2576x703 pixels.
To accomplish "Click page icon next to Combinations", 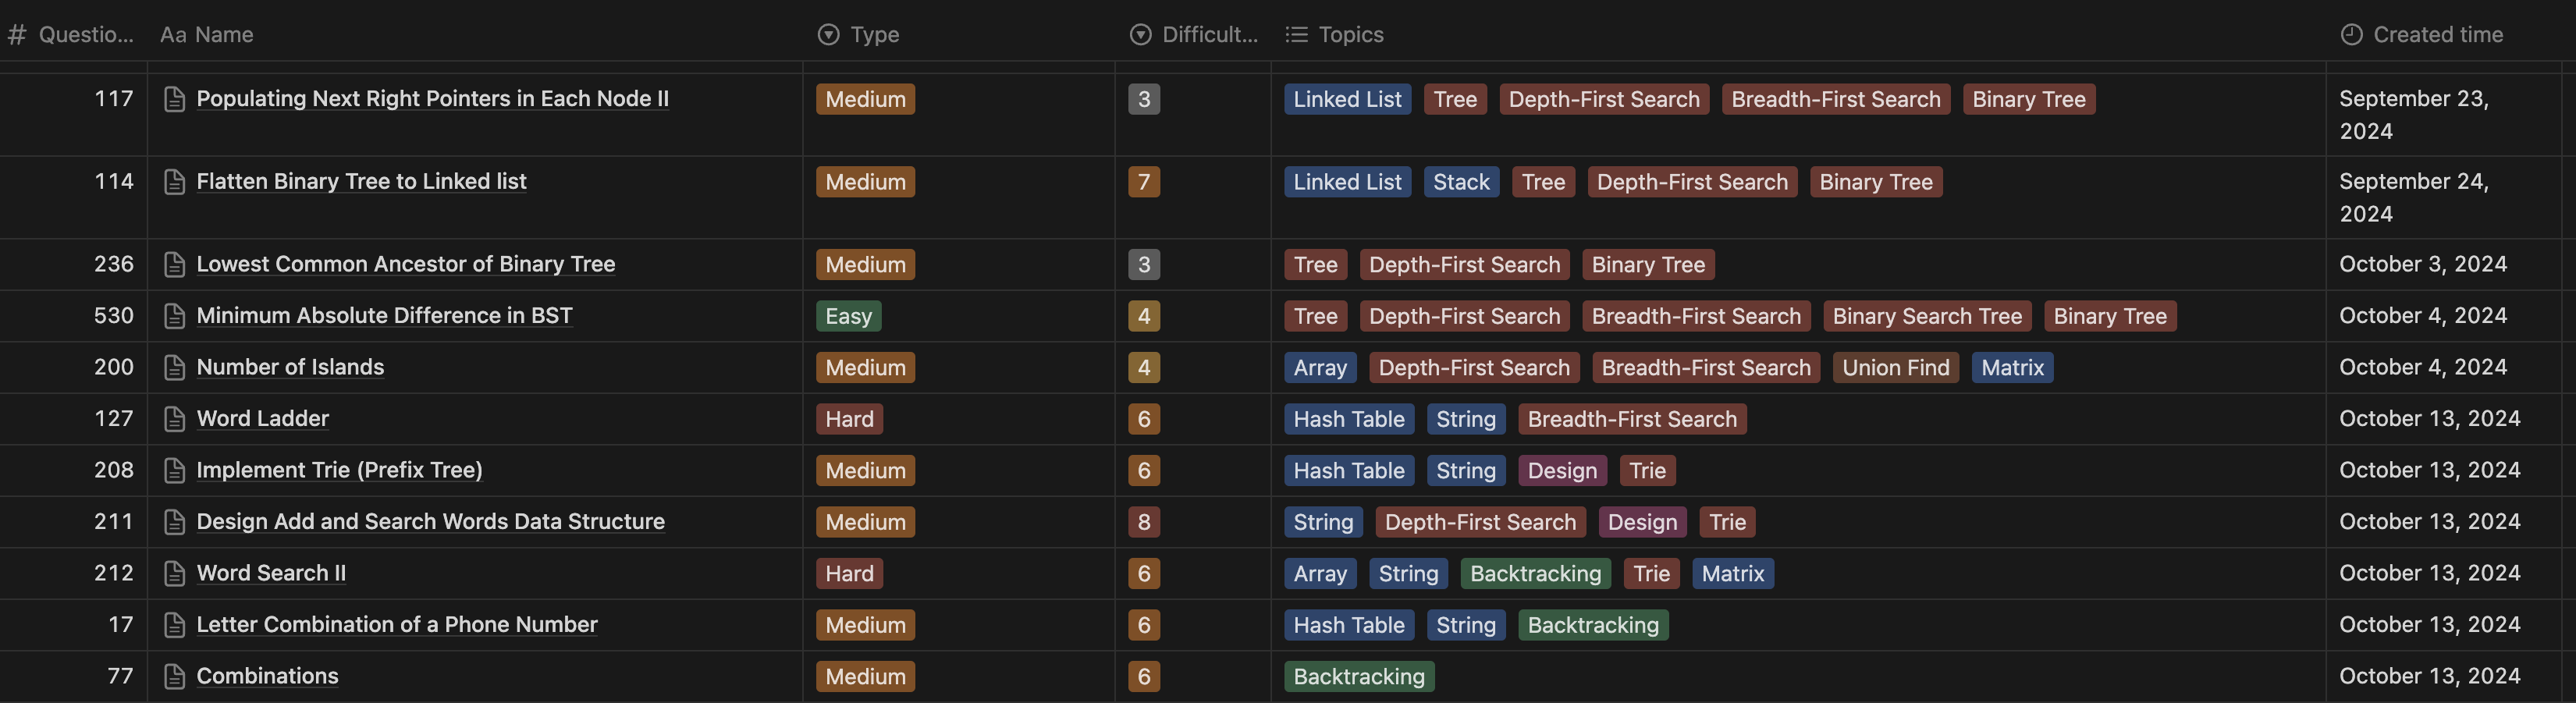I will [174, 677].
